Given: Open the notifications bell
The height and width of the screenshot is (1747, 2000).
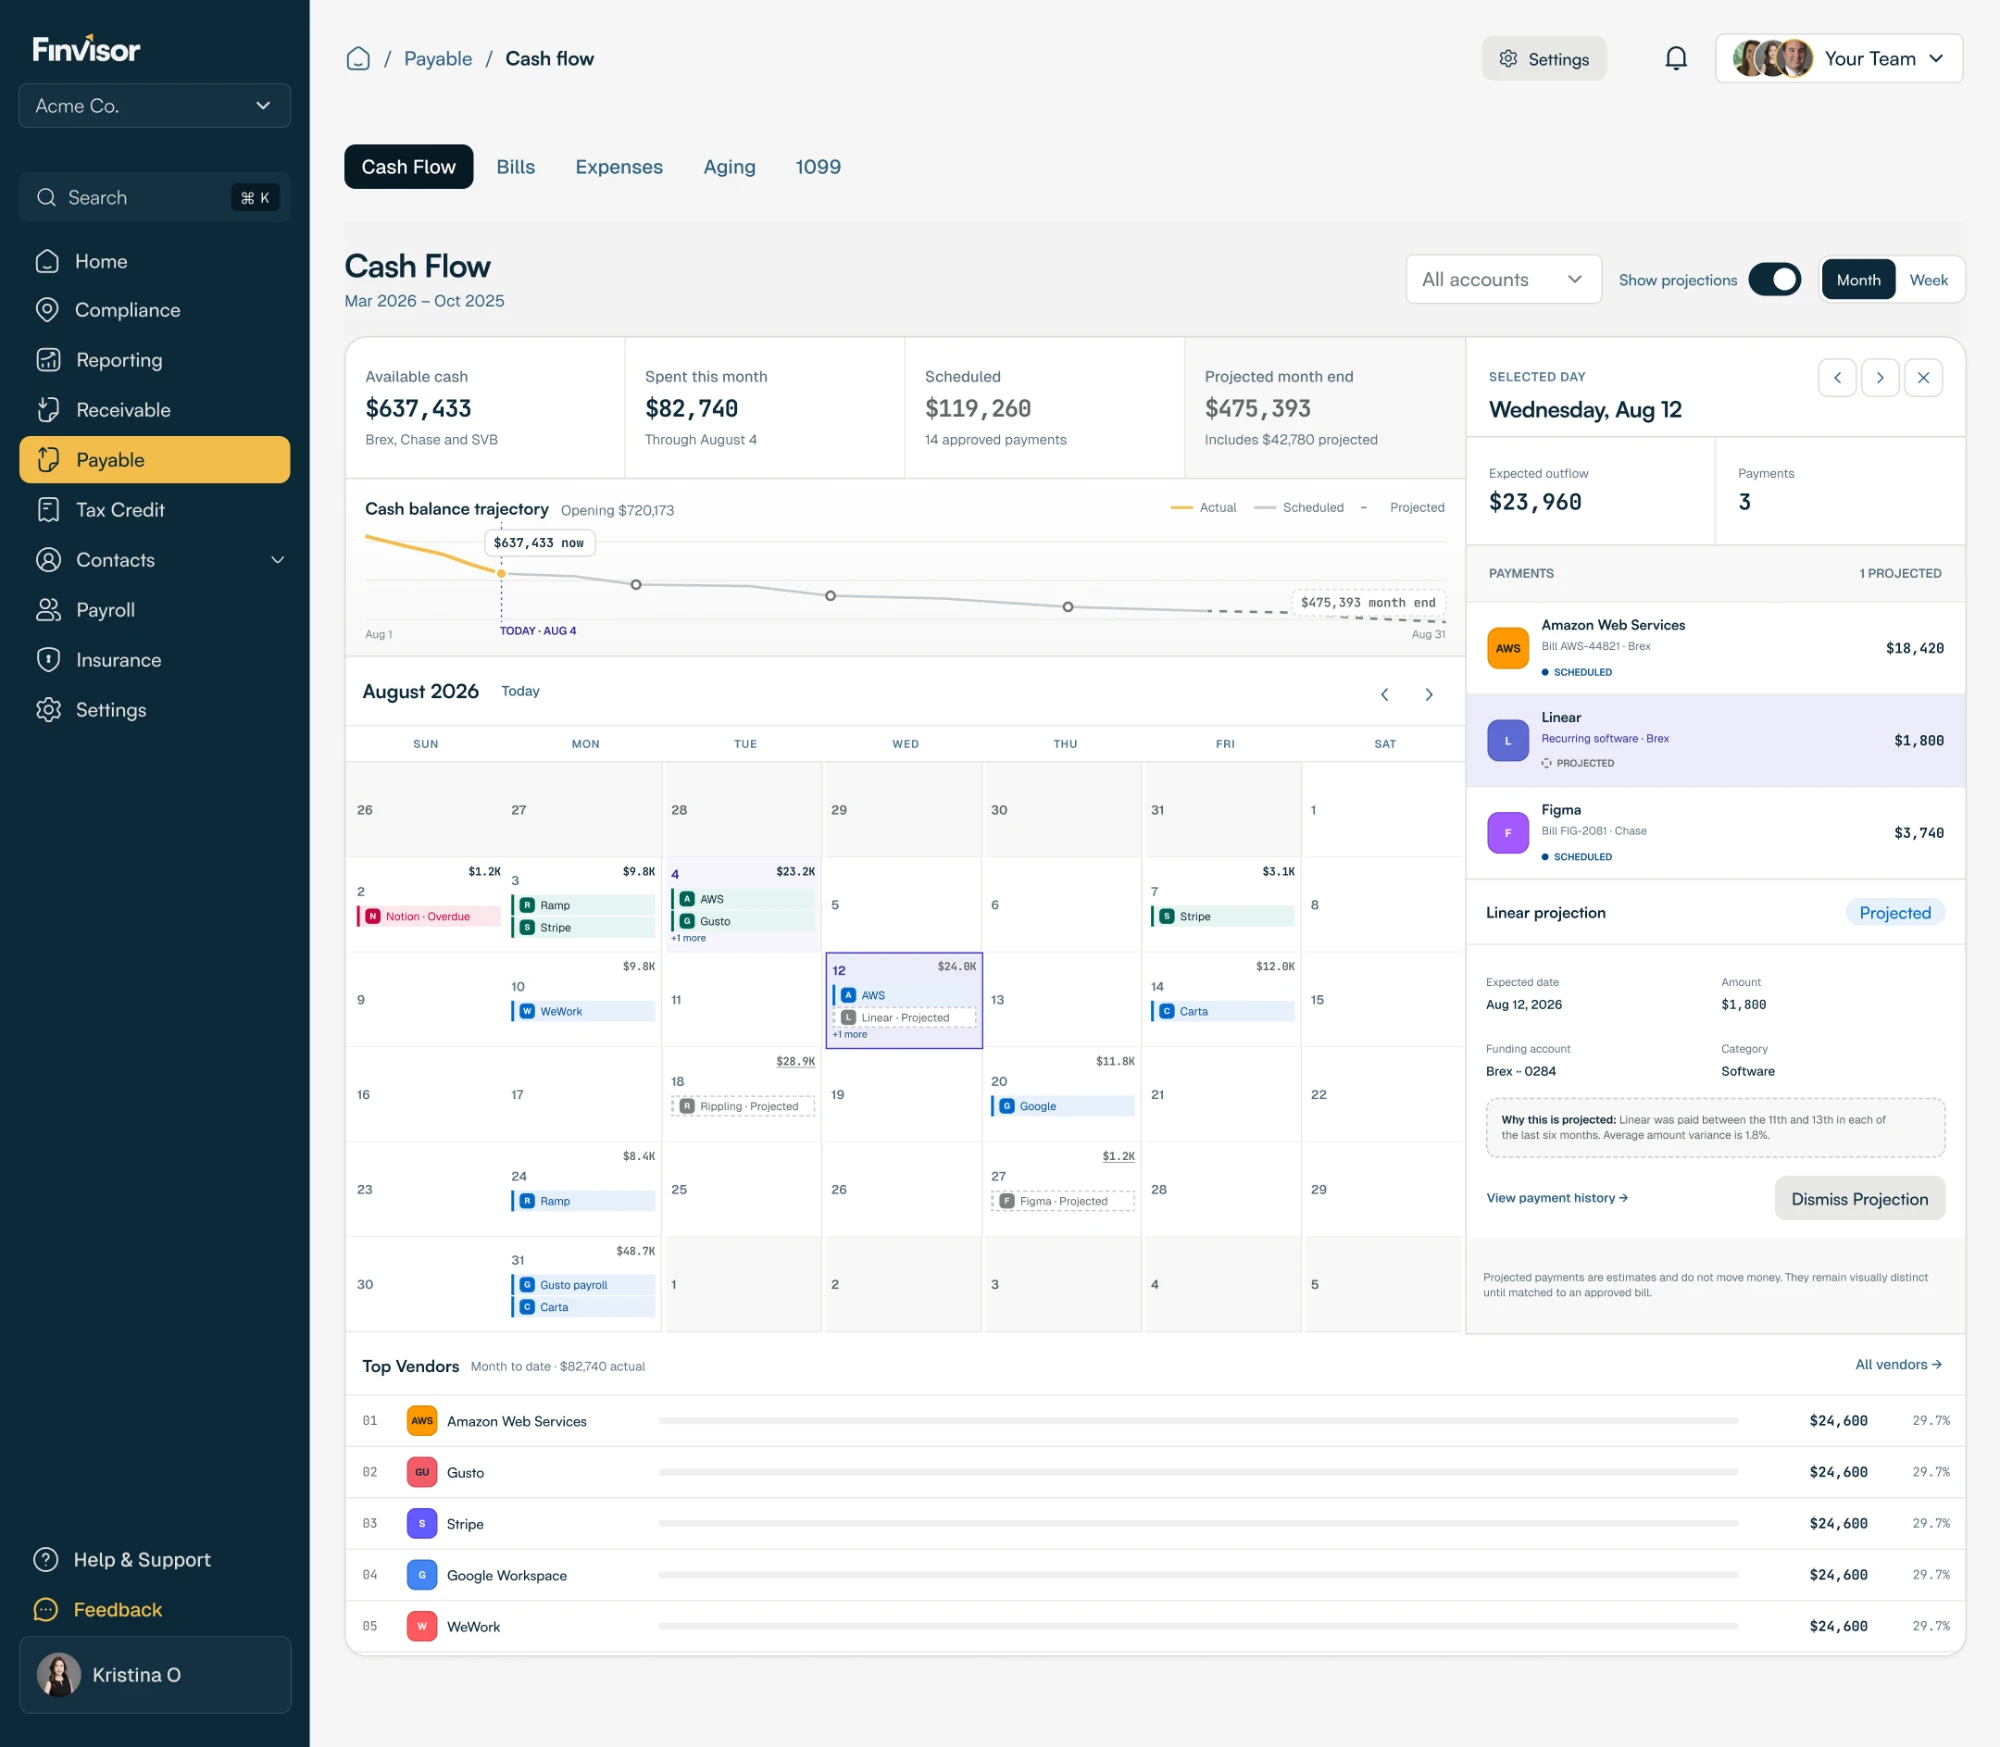Looking at the screenshot, I should pos(1676,59).
